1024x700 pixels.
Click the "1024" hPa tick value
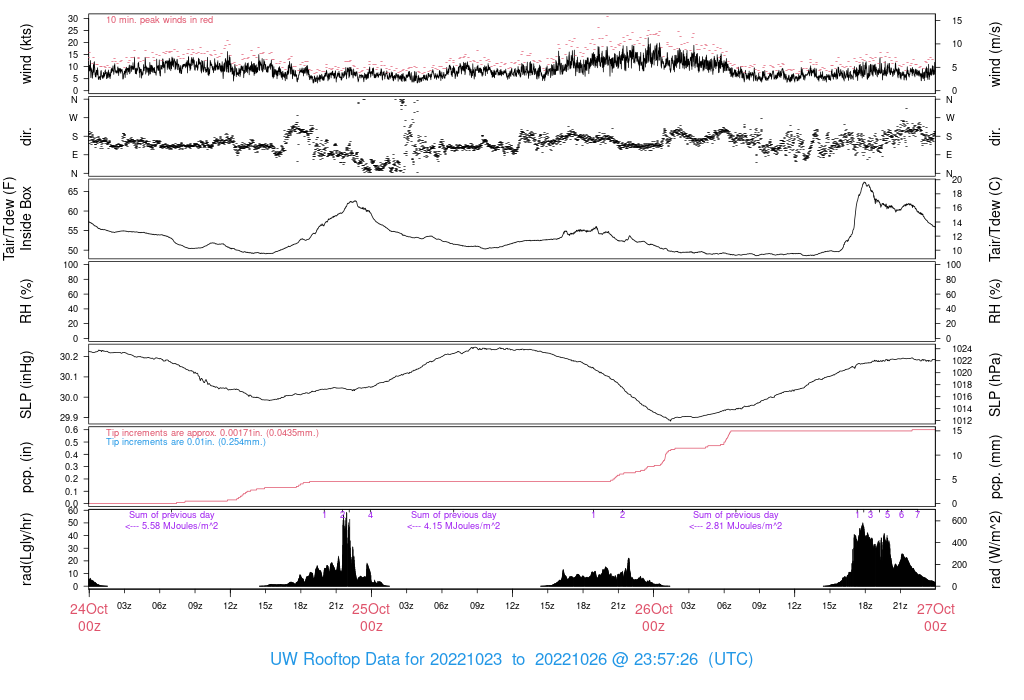coord(962,349)
